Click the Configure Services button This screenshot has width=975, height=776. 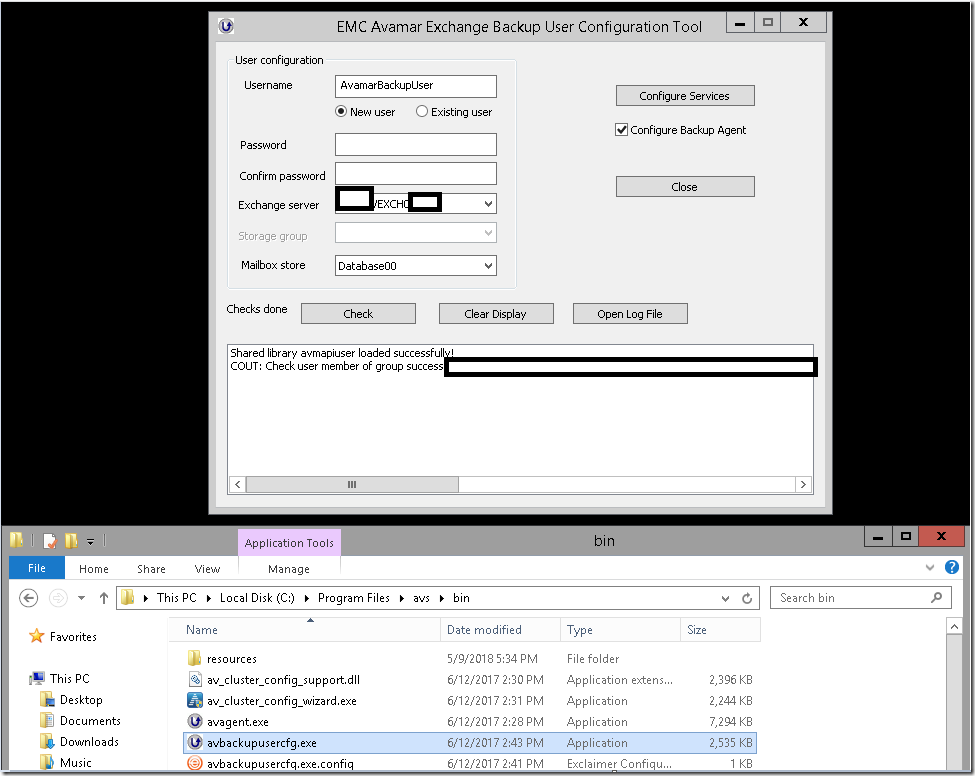point(685,96)
